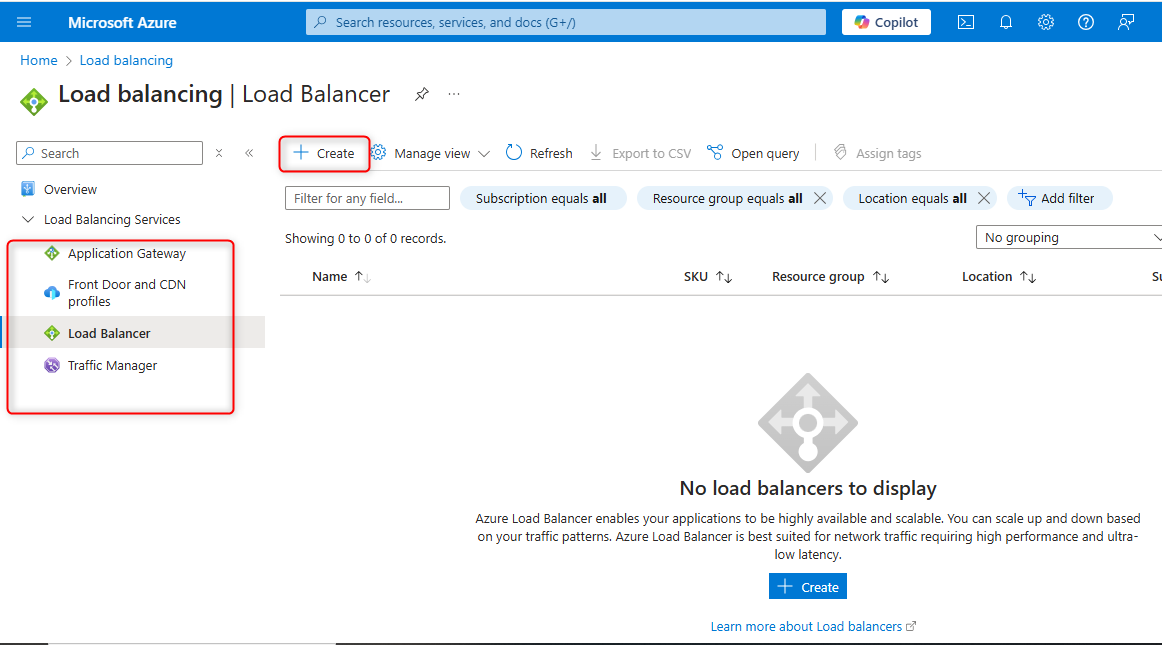The height and width of the screenshot is (645, 1162).
Task: Collapse the sidebar with double chevron
Action: click(249, 153)
